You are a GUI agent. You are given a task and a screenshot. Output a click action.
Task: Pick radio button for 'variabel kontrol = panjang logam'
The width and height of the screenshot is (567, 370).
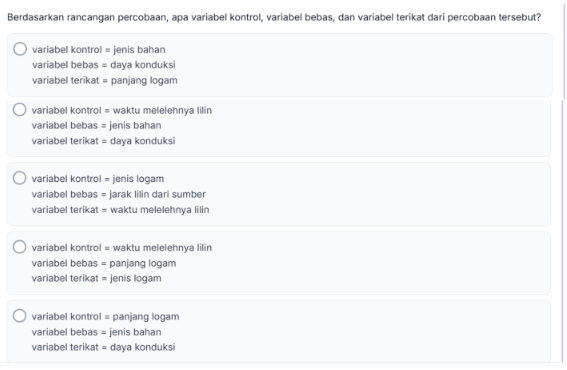tap(20, 316)
